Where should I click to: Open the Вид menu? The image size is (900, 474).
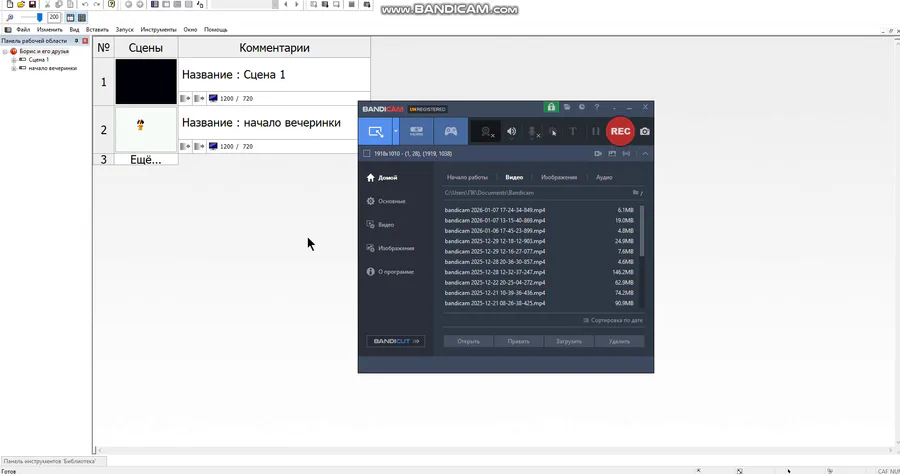(x=74, y=29)
